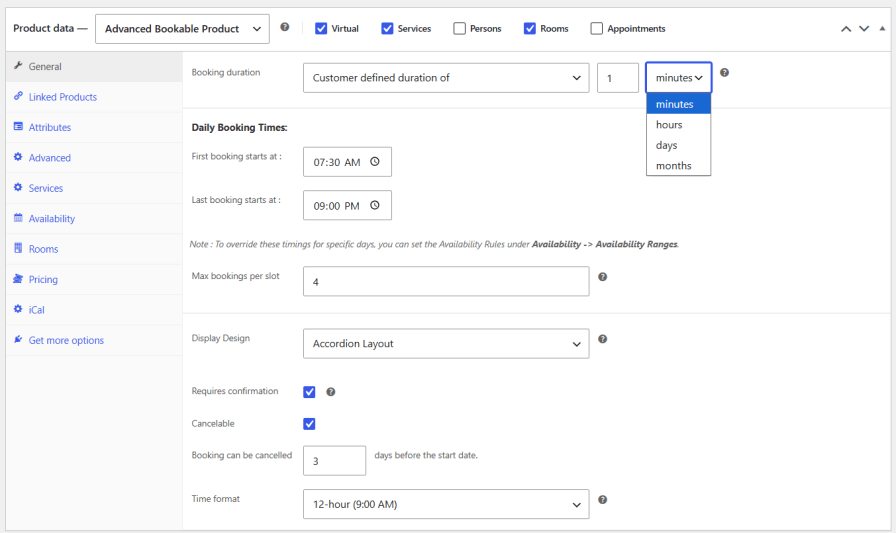Click the booking duration number field

tap(618, 78)
